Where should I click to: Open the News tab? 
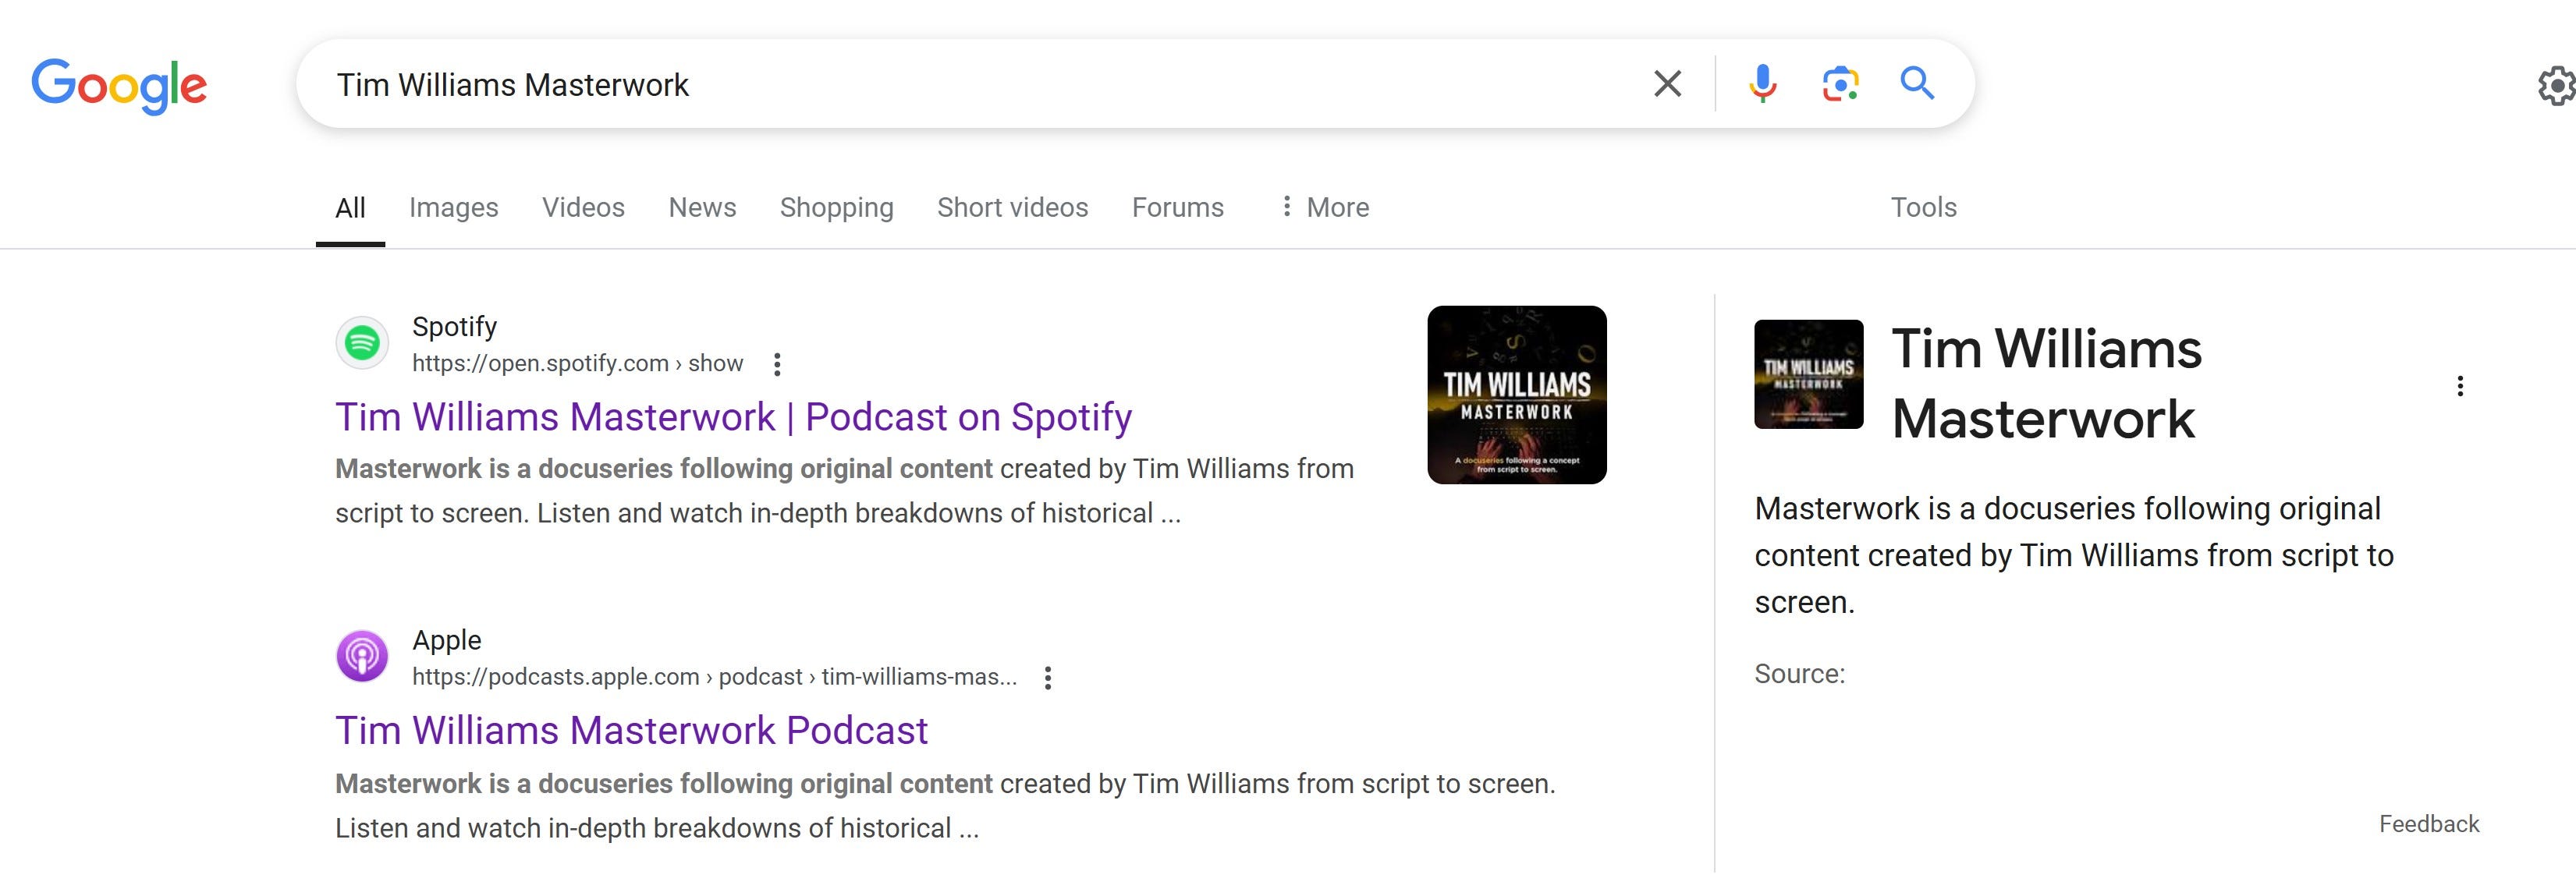click(702, 208)
